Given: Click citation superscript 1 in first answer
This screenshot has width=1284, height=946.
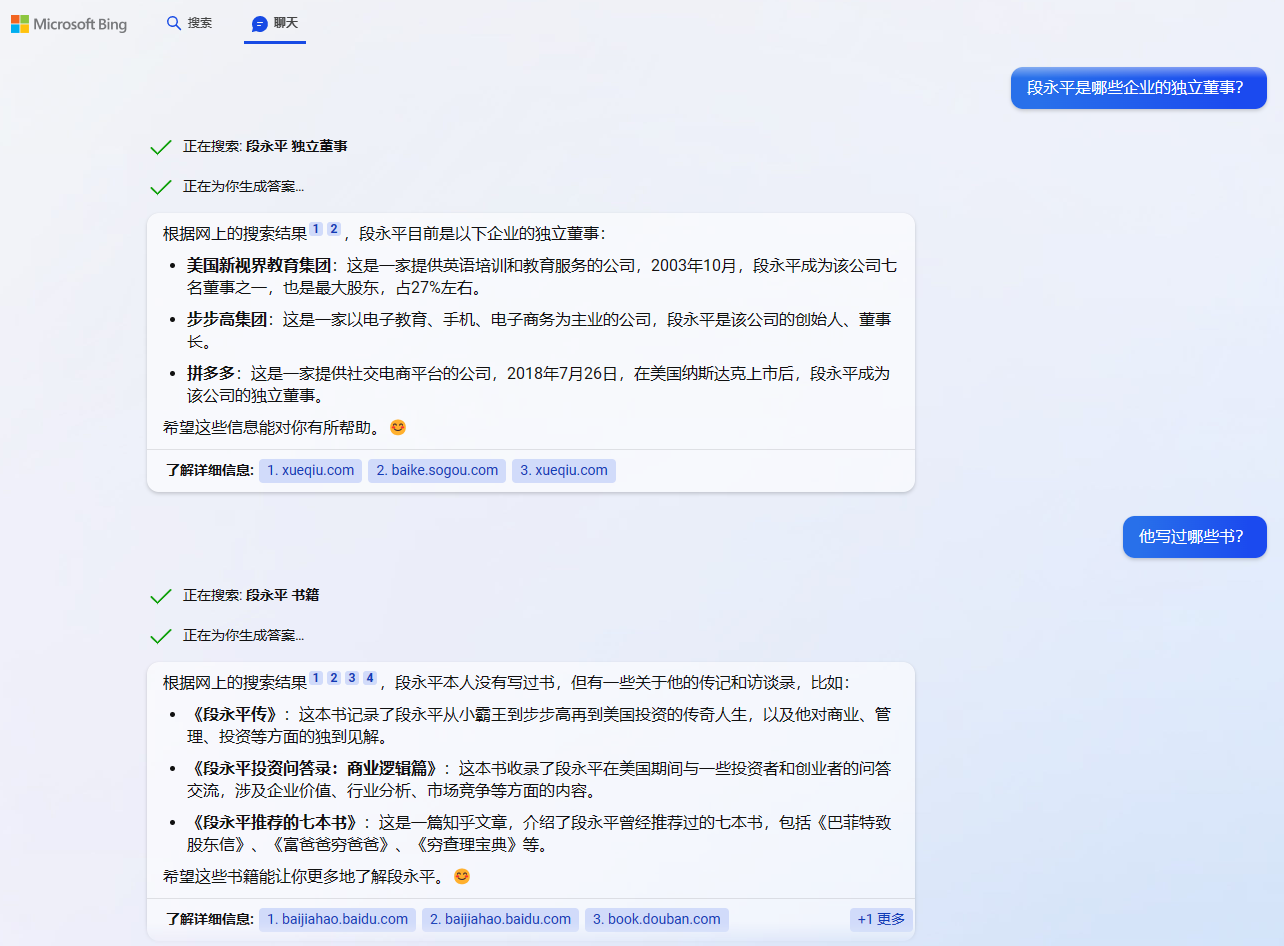Looking at the screenshot, I should point(315,227).
